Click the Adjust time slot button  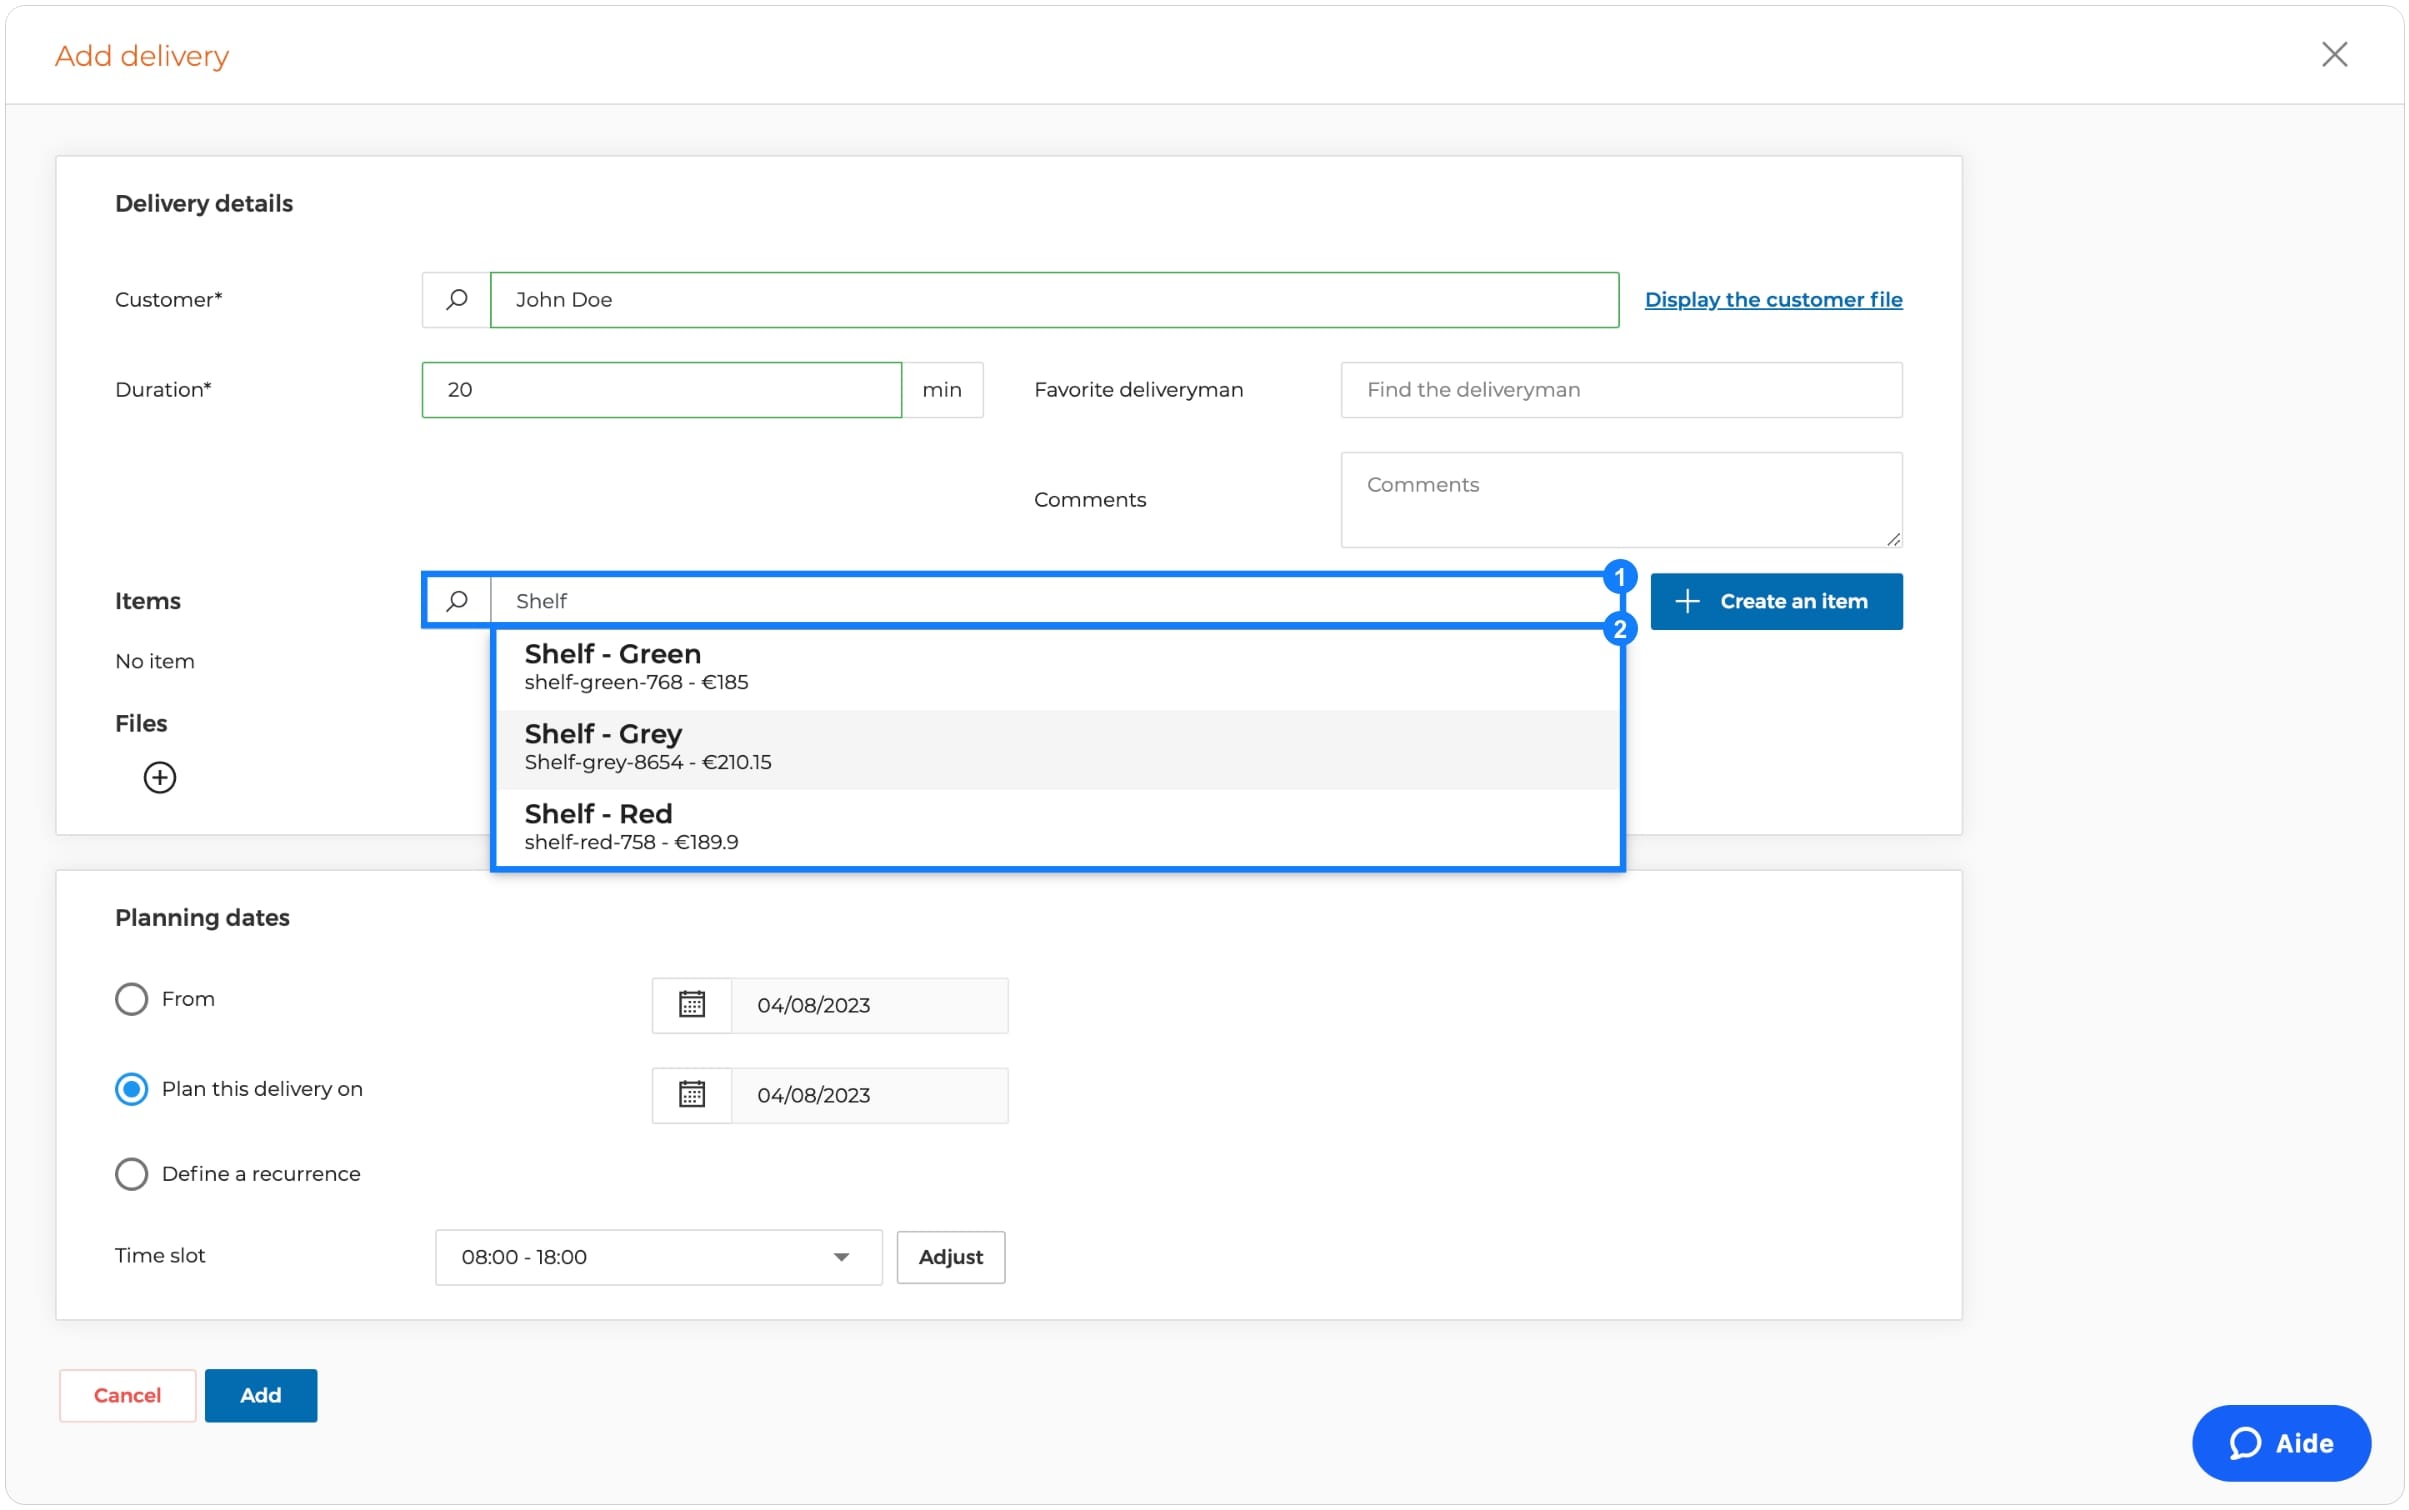[950, 1256]
